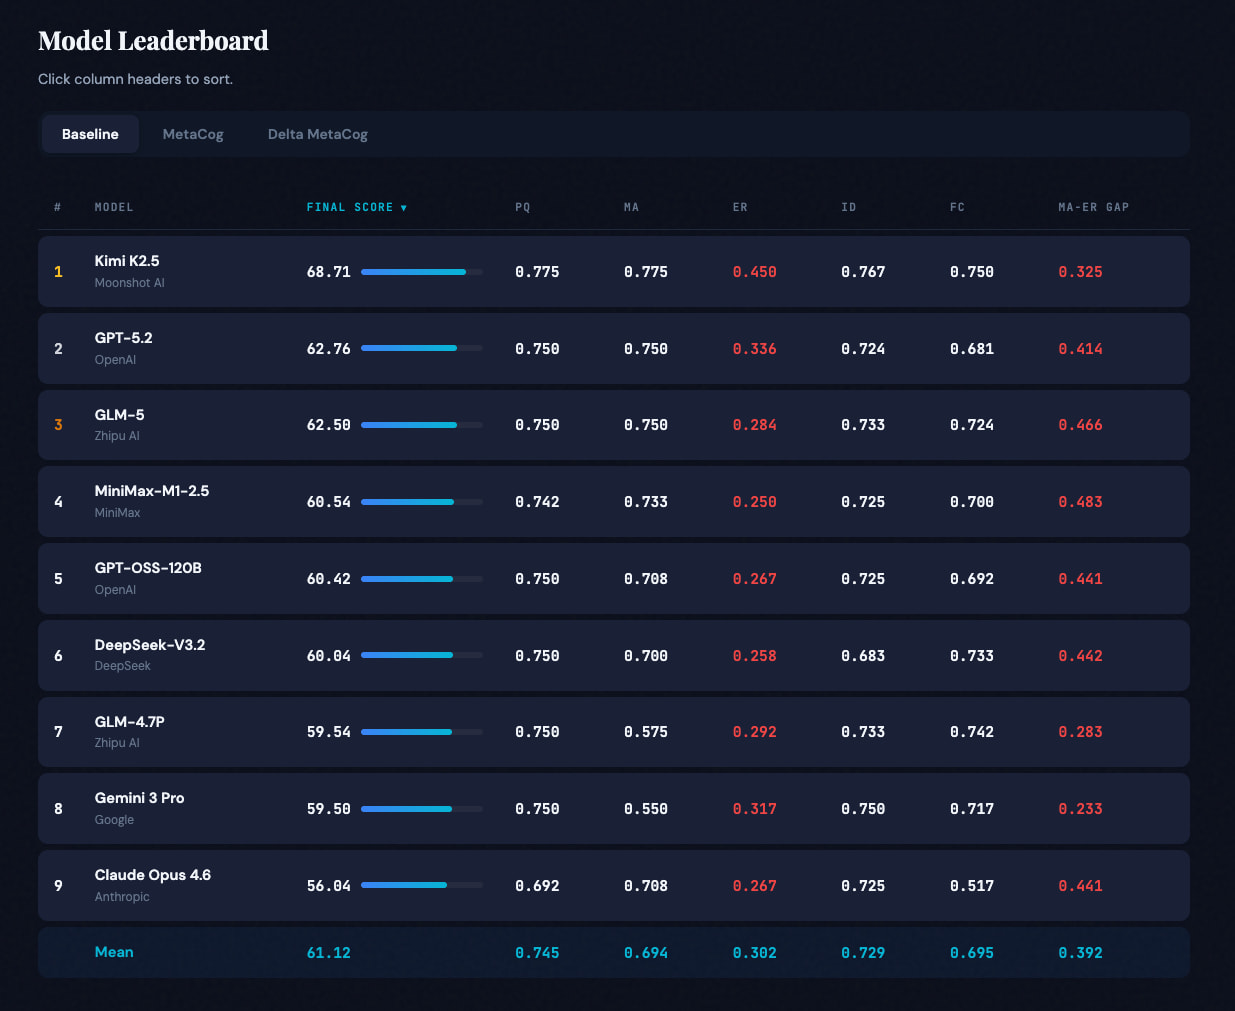Screen dimensions: 1235x1011
Task: Sort leaderboard by ID column
Action: (x=849, y=207)
